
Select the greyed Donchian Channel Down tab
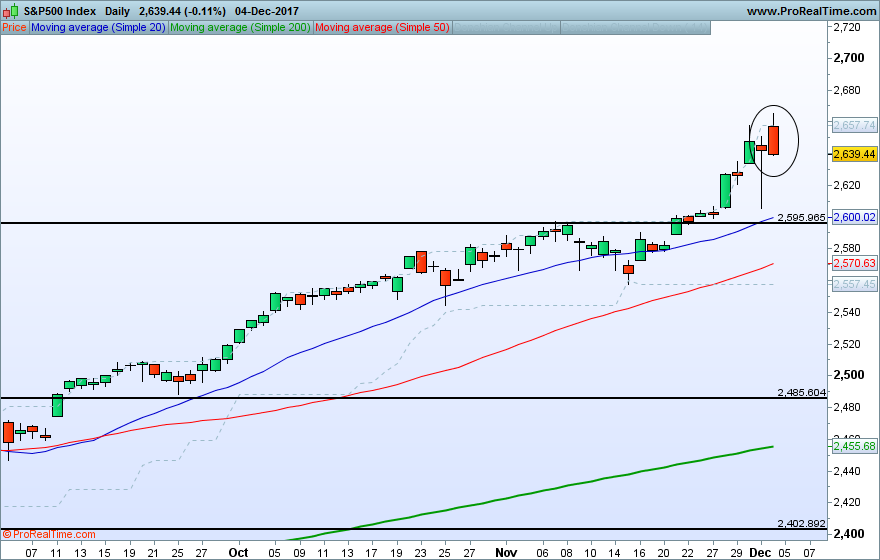click(x=635, y=27)
